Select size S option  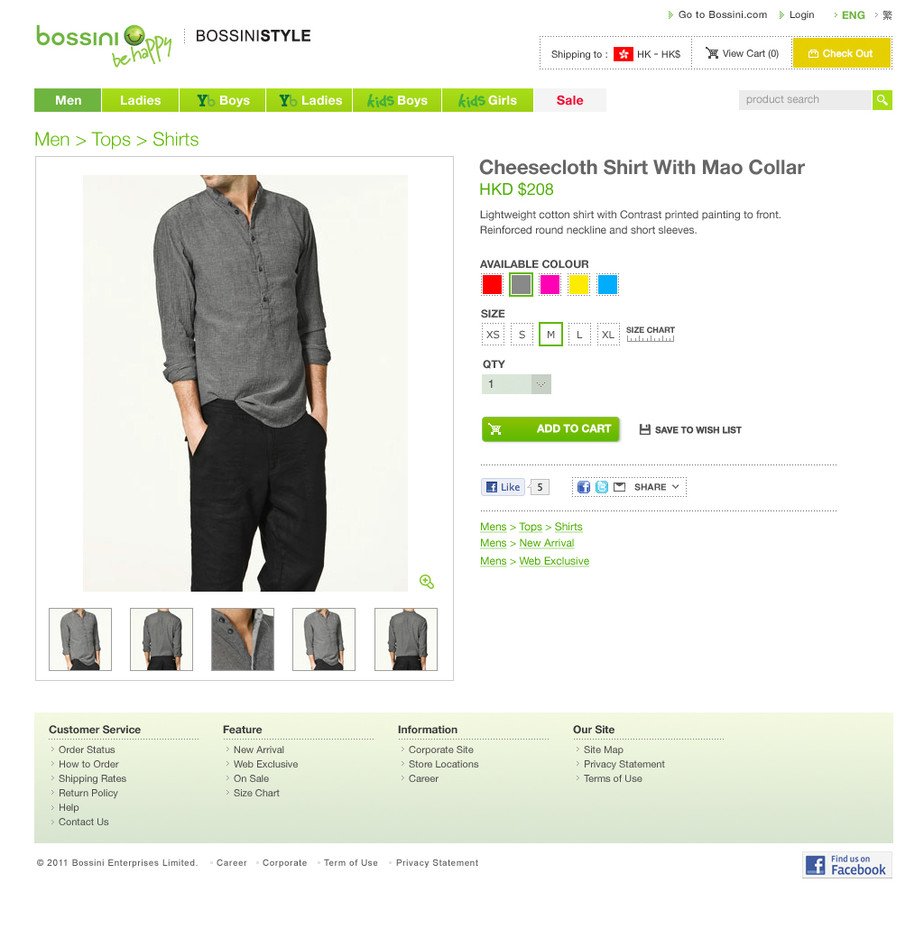522,335
